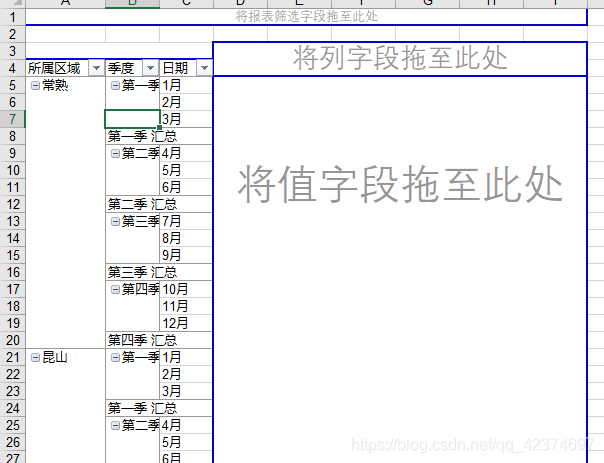Select the 10月 cell
This screenshot has width=604, height=463.
[186, 289]
